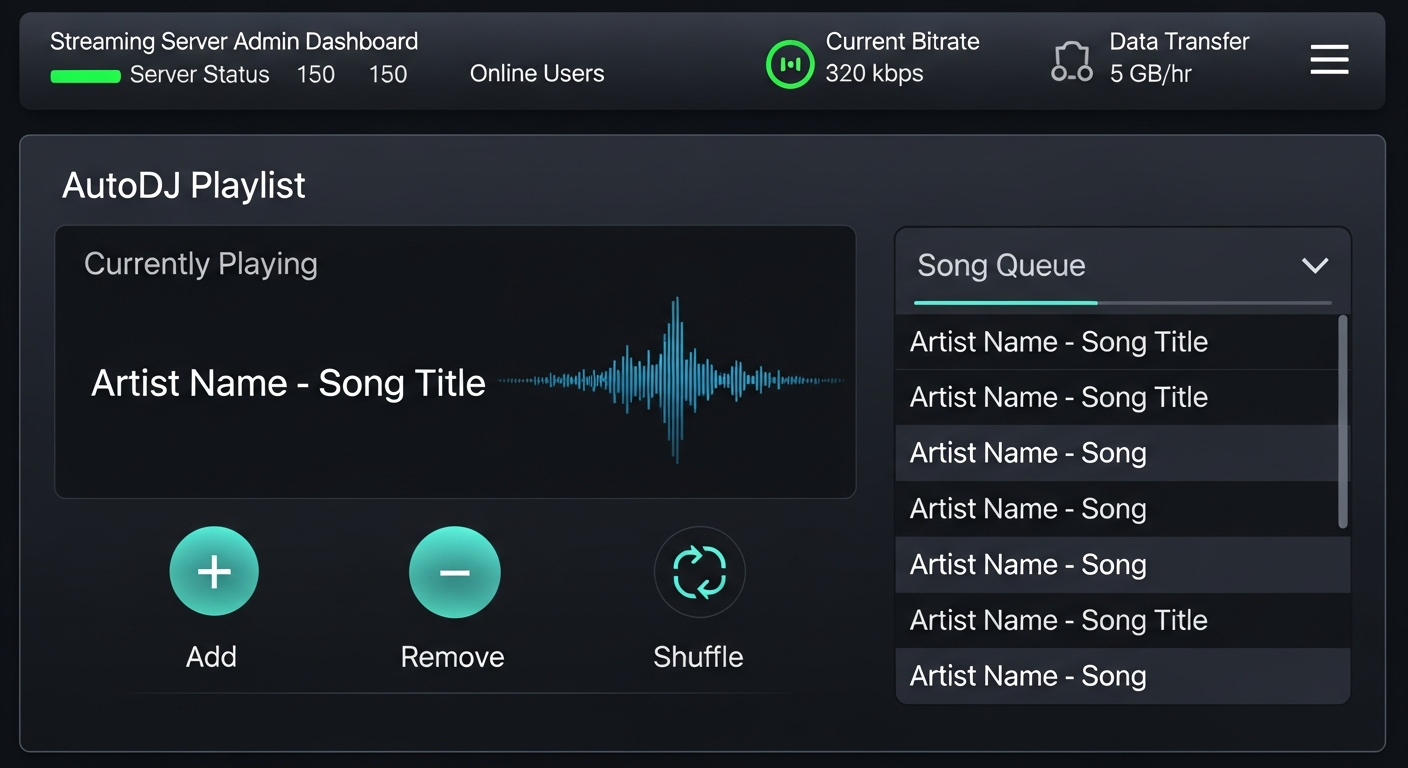Screen dimensions: 1408x768
Task: Click the Online Users menu item
Action: tap(536, 72)
